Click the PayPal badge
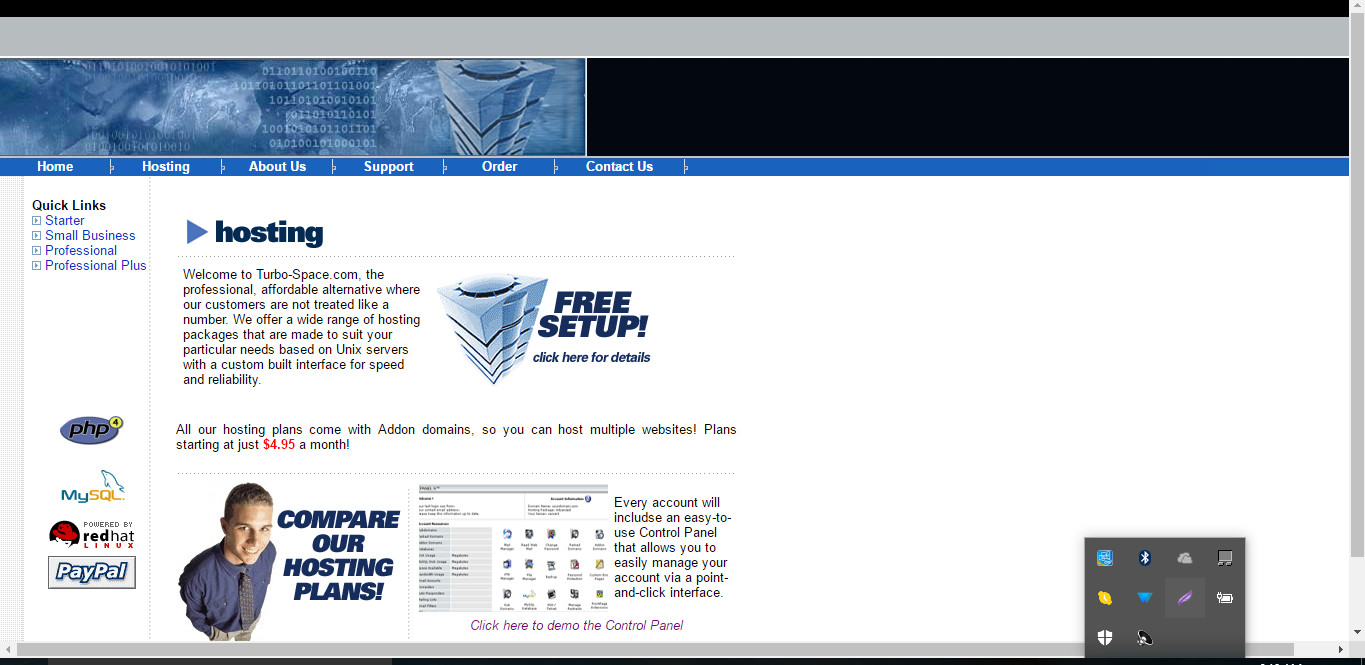This screenshot has height=665, width=1365. coord(92,572)
